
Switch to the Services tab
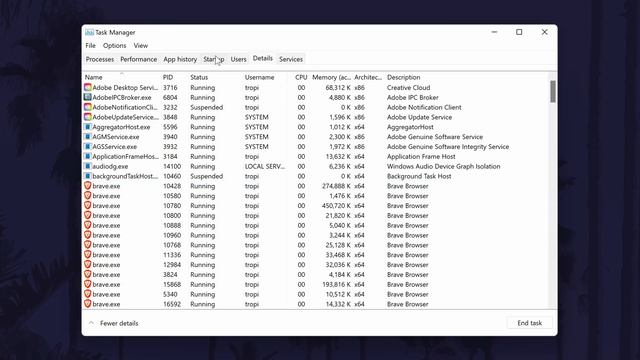tap(291, 59)
